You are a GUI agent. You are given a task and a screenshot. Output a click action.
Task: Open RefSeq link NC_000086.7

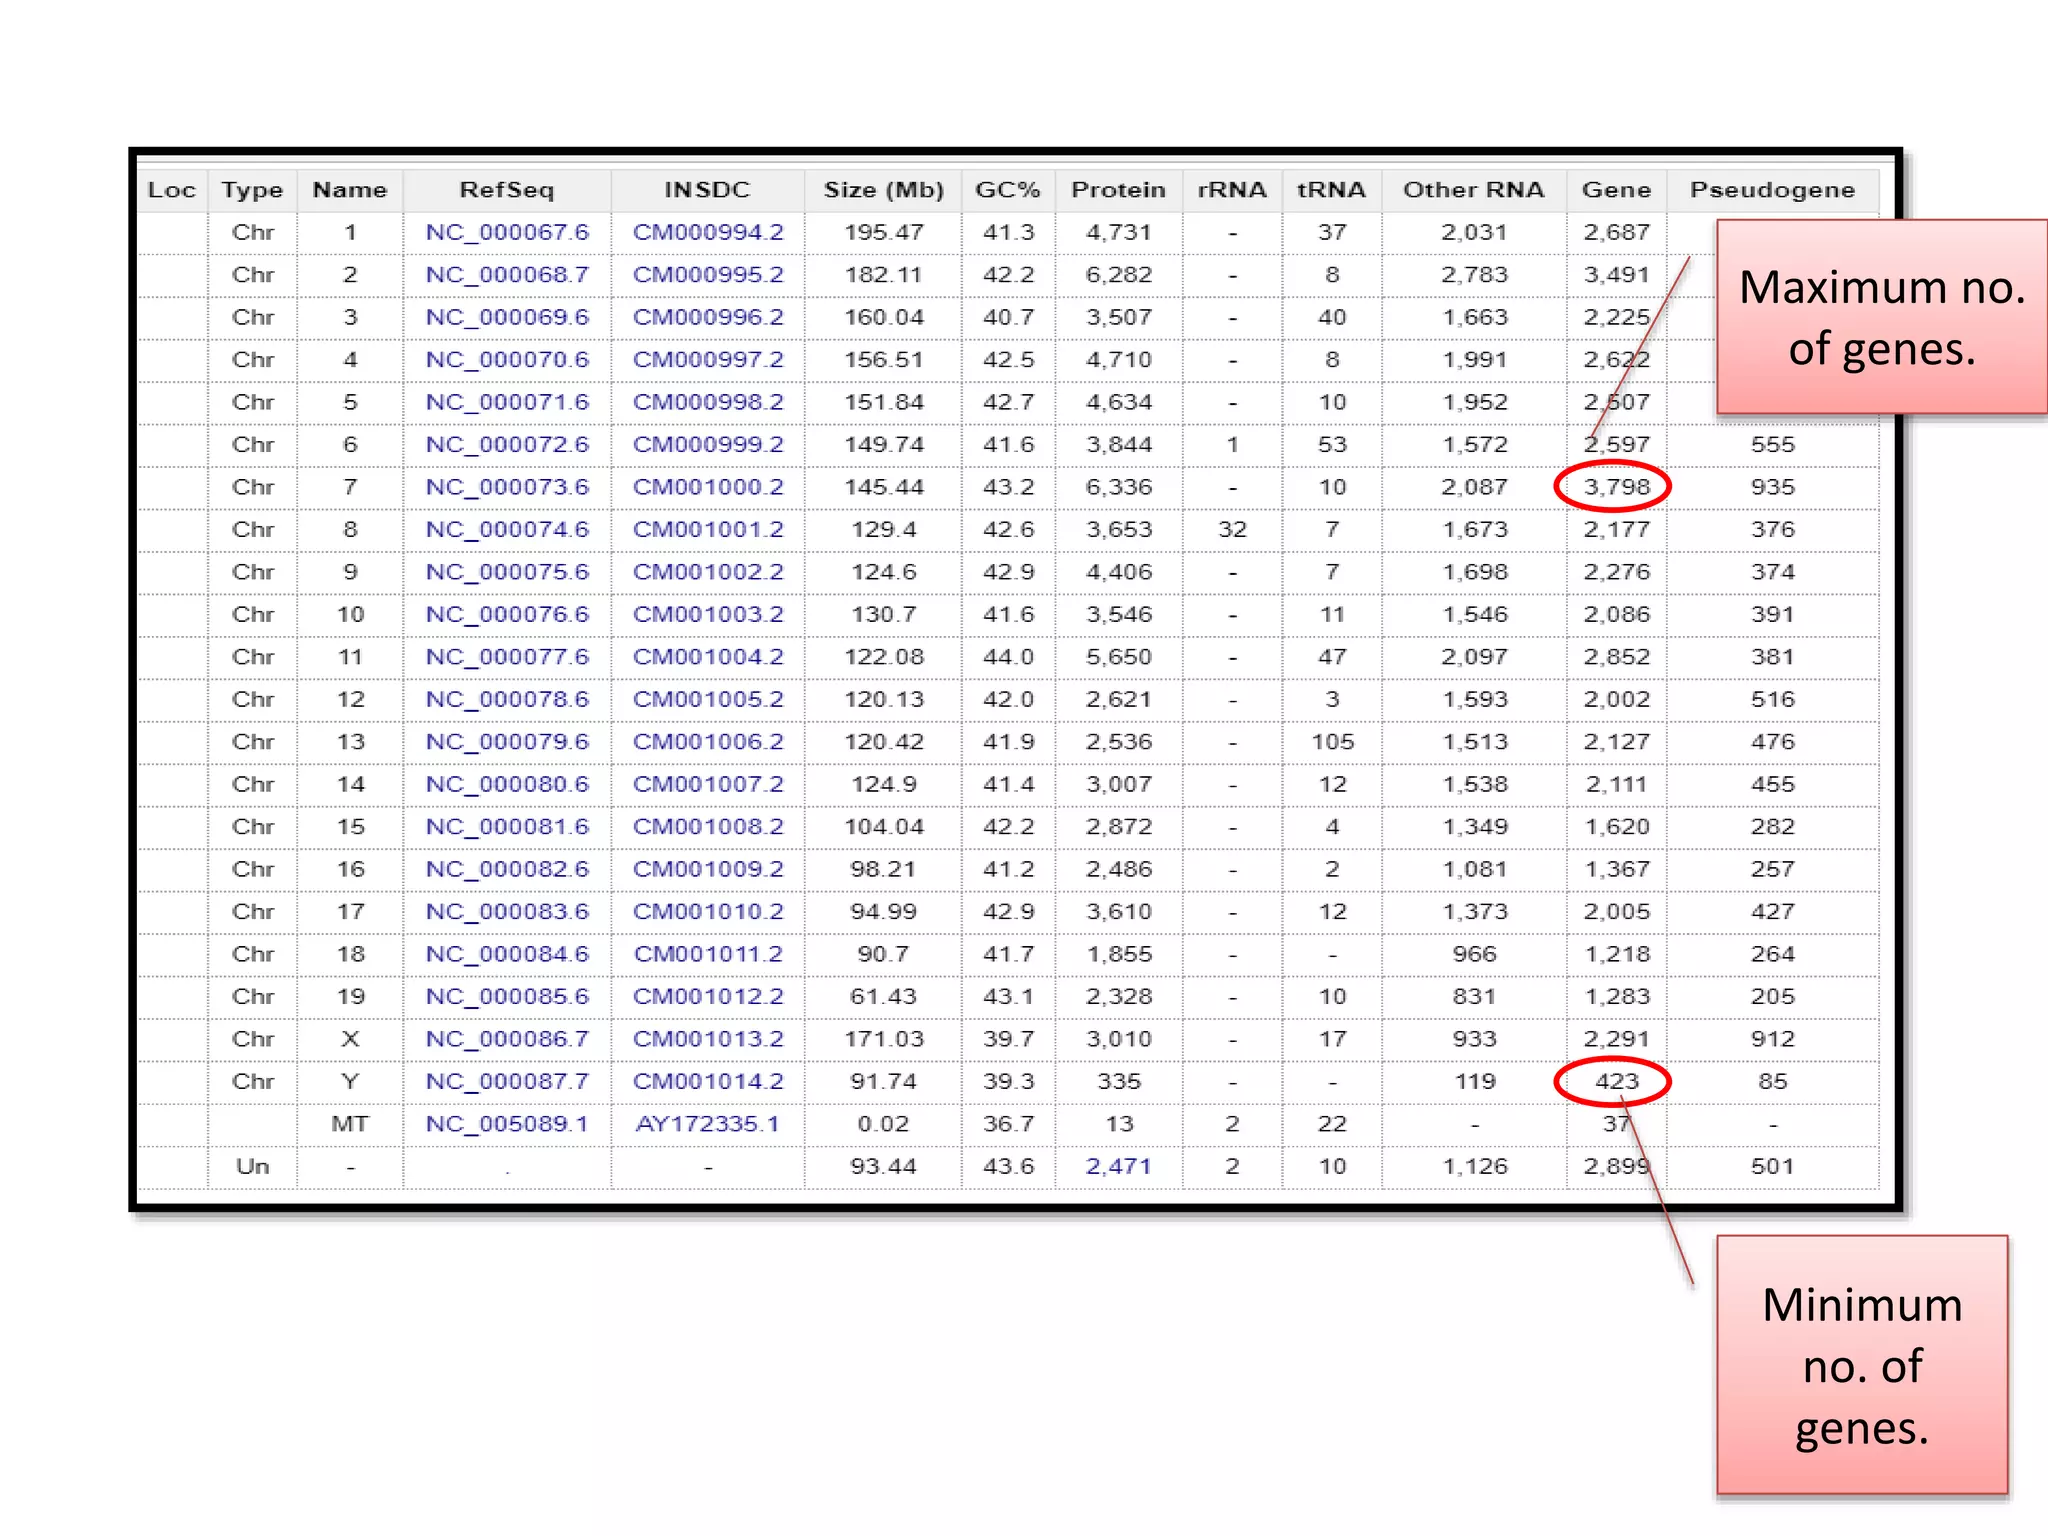pyautogui.click(x=507, y=1039)
